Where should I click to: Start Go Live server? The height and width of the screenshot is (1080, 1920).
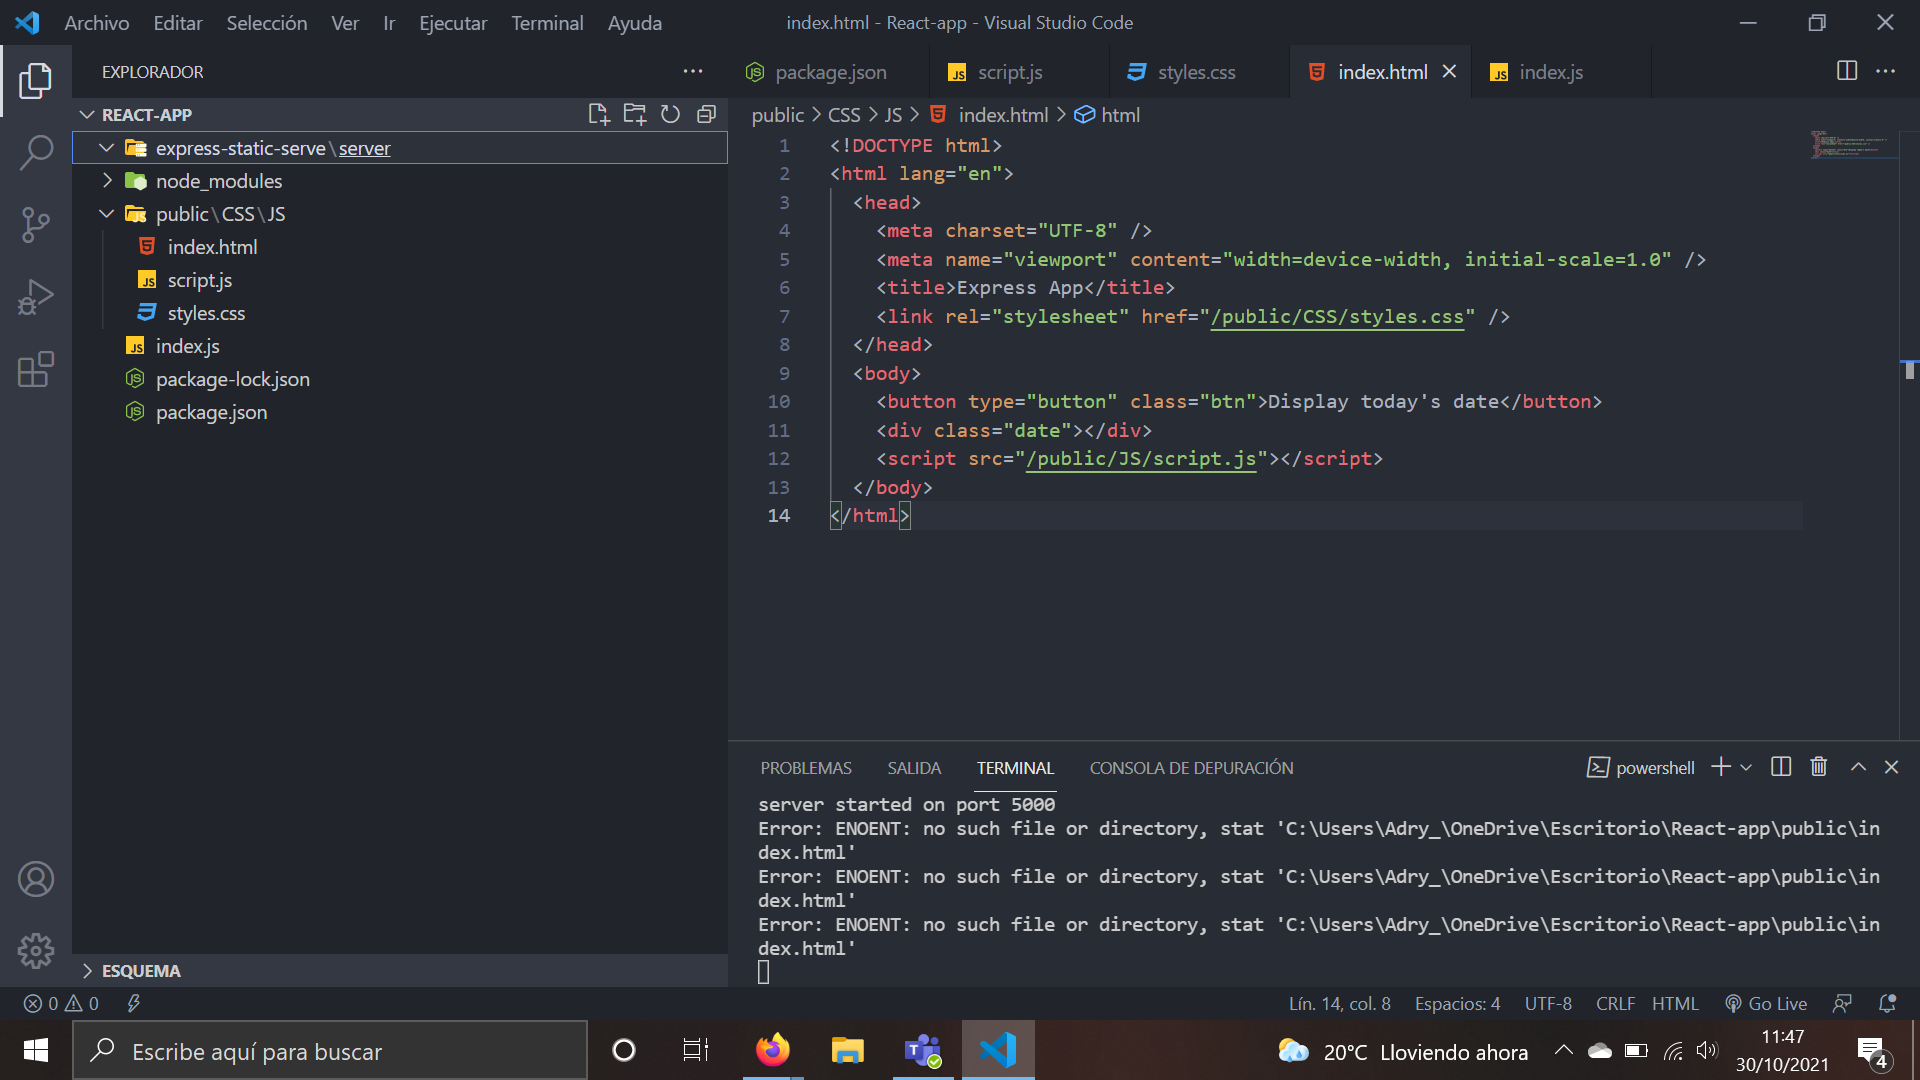pos(1766,1003)
